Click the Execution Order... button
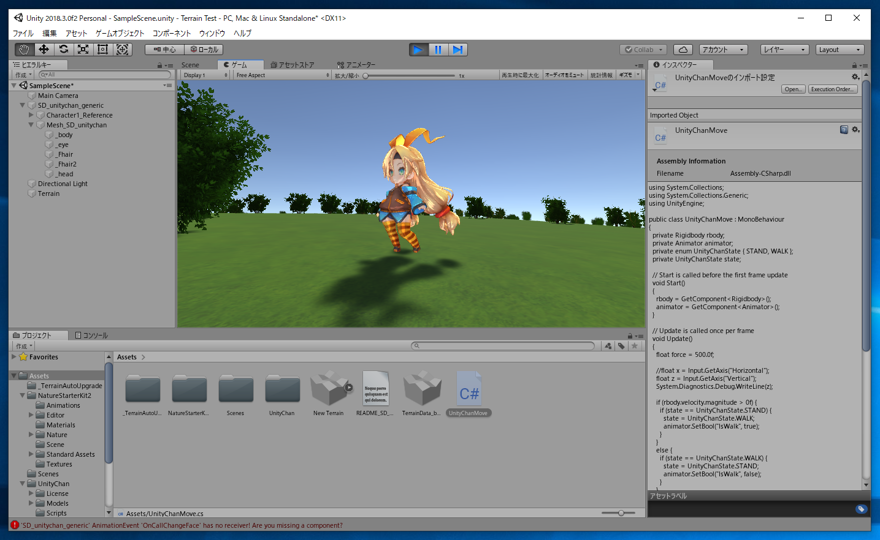The width and height of the screenshot is (880, 540). [x=833, y=89]
